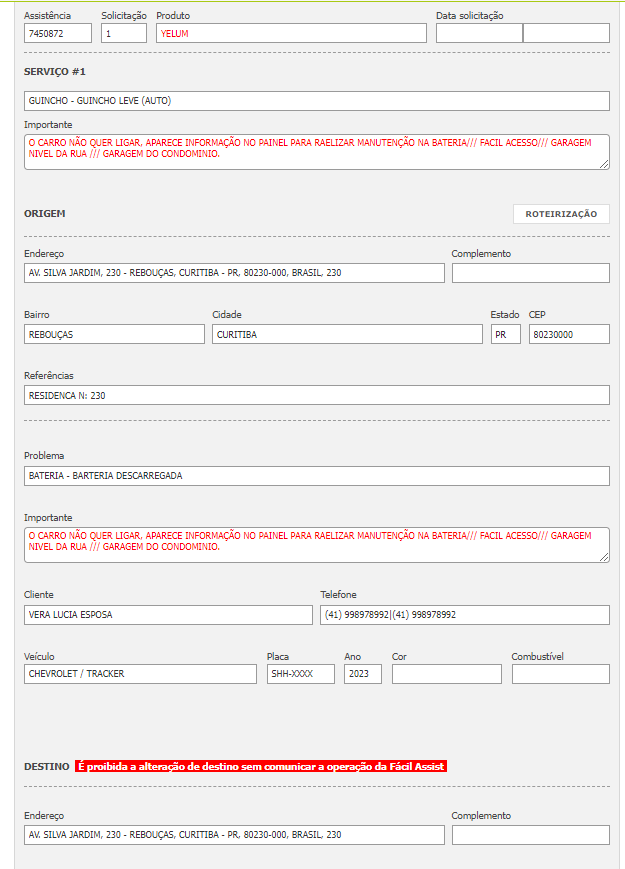This screenshot has width=625, height=869.
Task: Click the Importante text area under Serviço #1
Action: point(316,151)
